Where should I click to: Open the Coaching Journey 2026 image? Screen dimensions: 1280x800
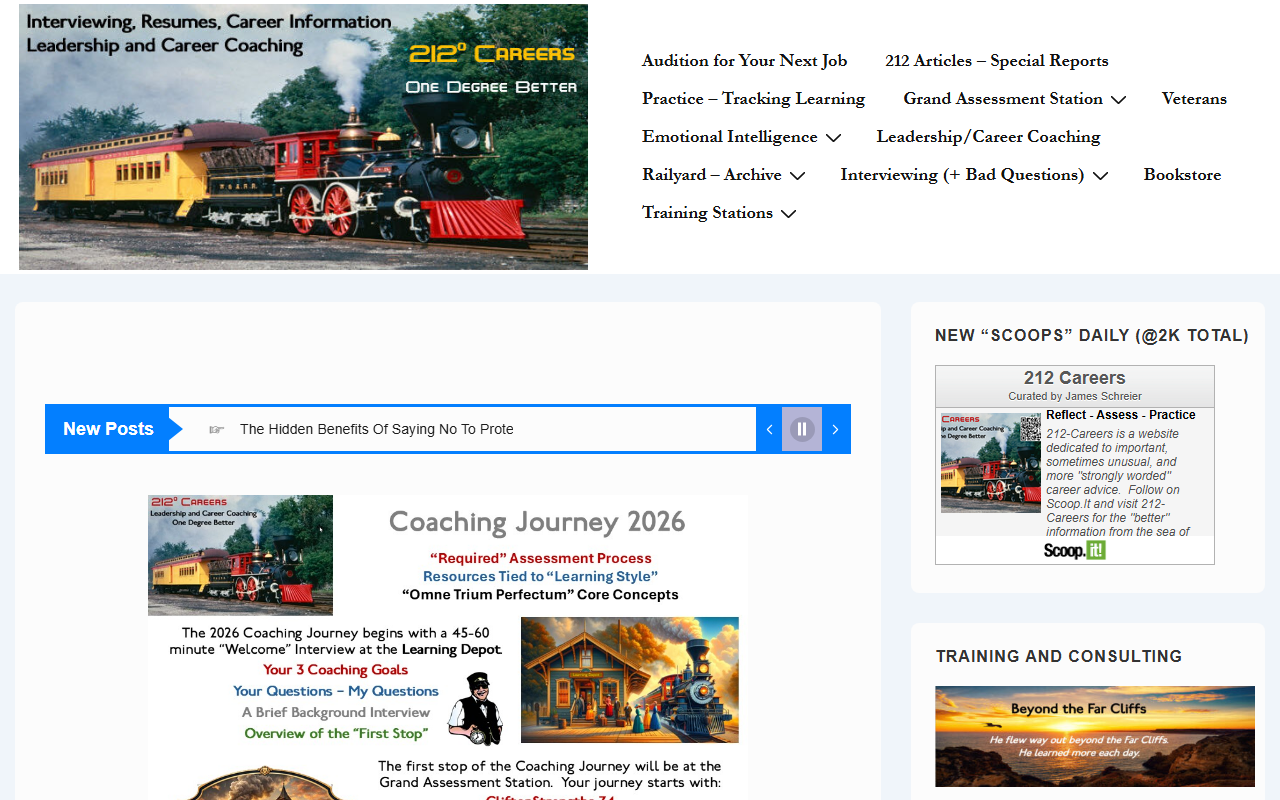coord(448,647)
